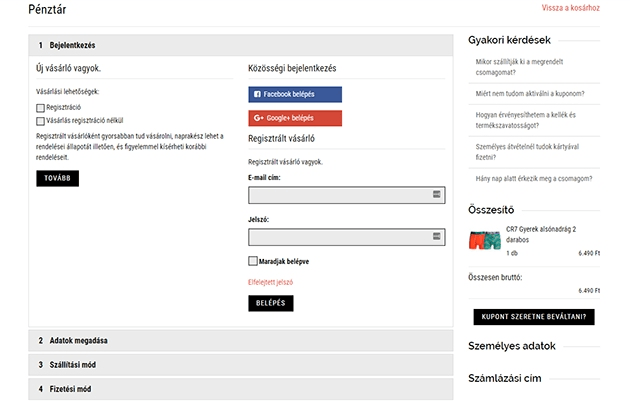Click autofill icon in E-mail cím field
The image size is (630, 401).
(437, 194)
